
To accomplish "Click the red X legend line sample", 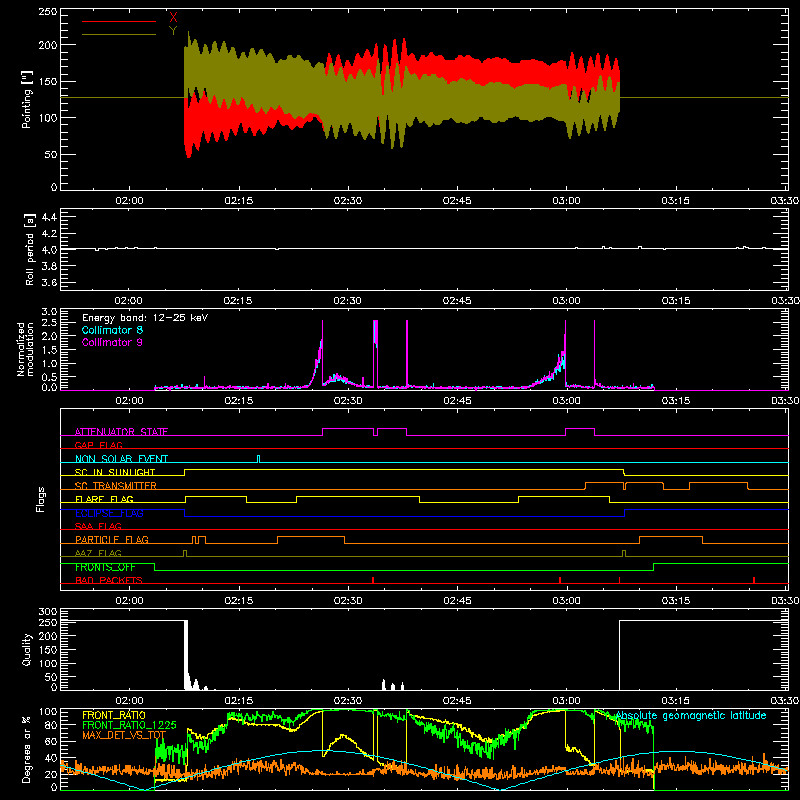I will pos(119,21).
